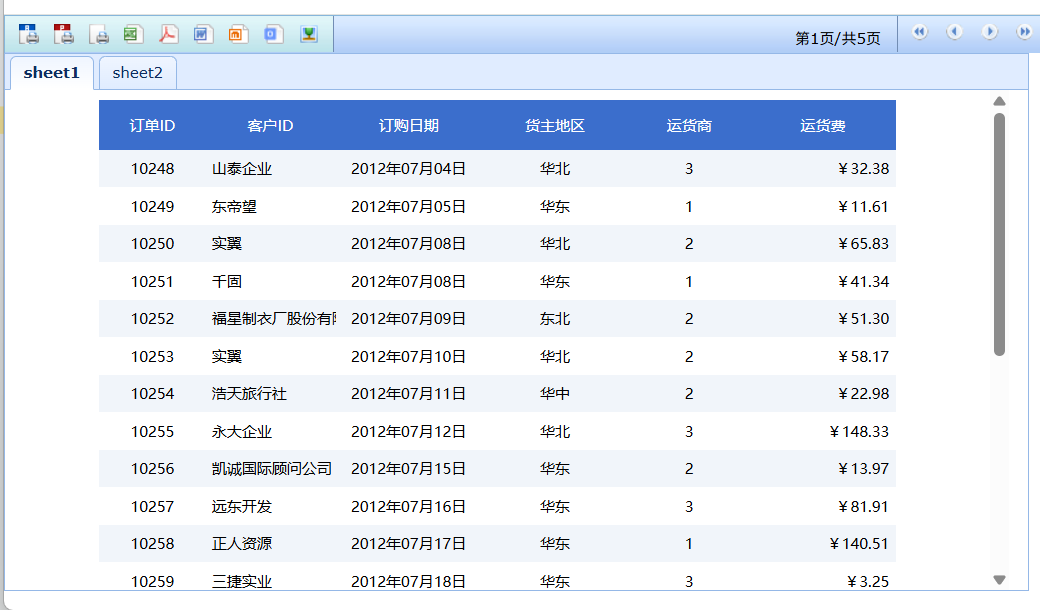1040x610 pixels.
Task: Export the report to Excel
Action: coord(133,34)
